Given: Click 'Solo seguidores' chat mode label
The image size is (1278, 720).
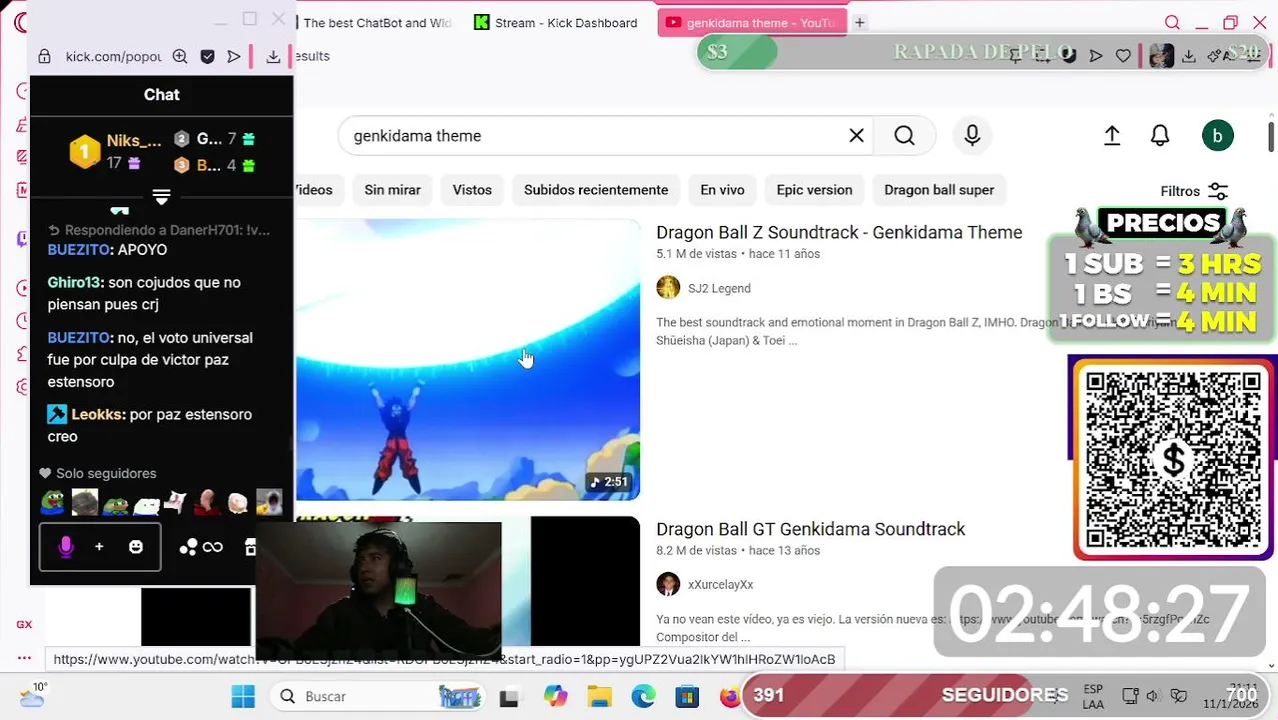Looking at the screenshot, I should [x=106, y=473].
